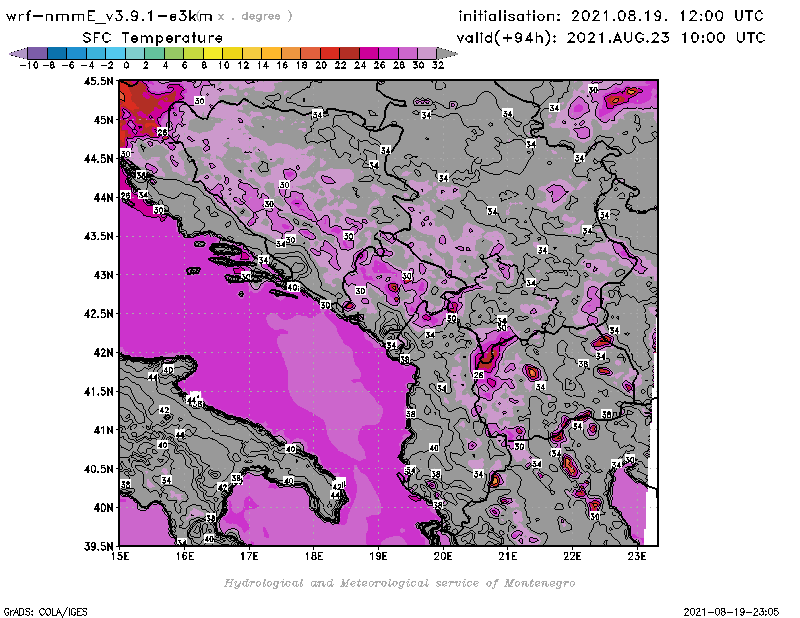Select the magenta swatch between 24 and 26
The height and width of the screenshot is (618, 800).
[x=369, y=53]
